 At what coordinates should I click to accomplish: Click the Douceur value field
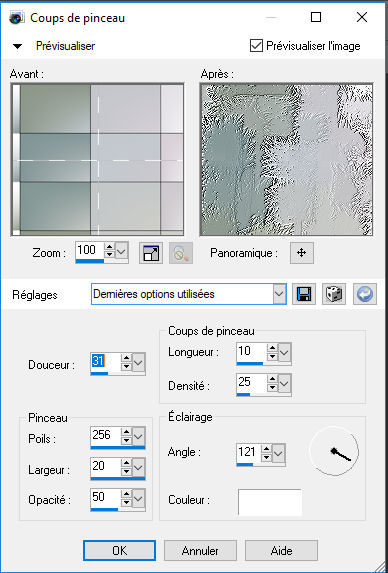105,362
